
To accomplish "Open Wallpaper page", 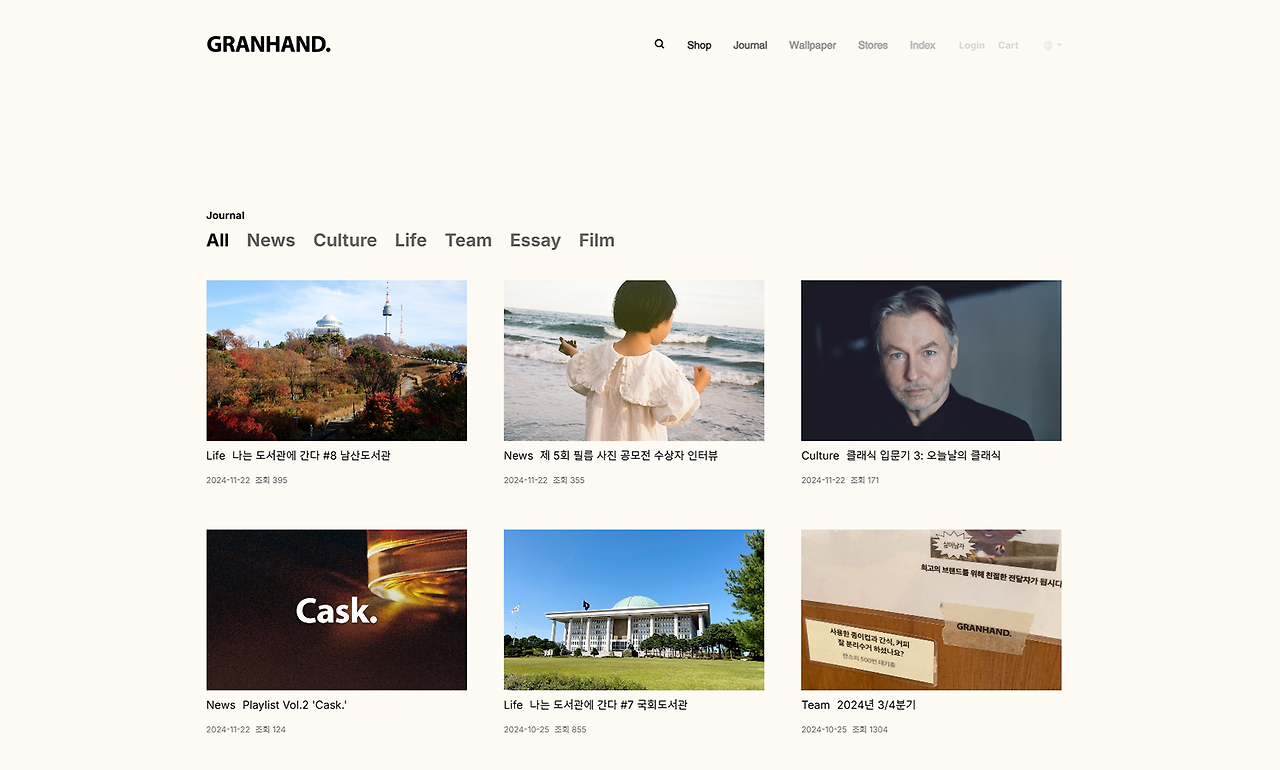I will [812, 45].
